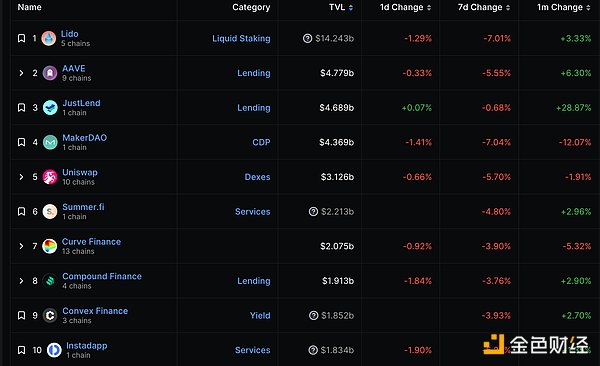The image size is (600, 366).
Task: Click the Lido logo icon
Action: point(49,38)
